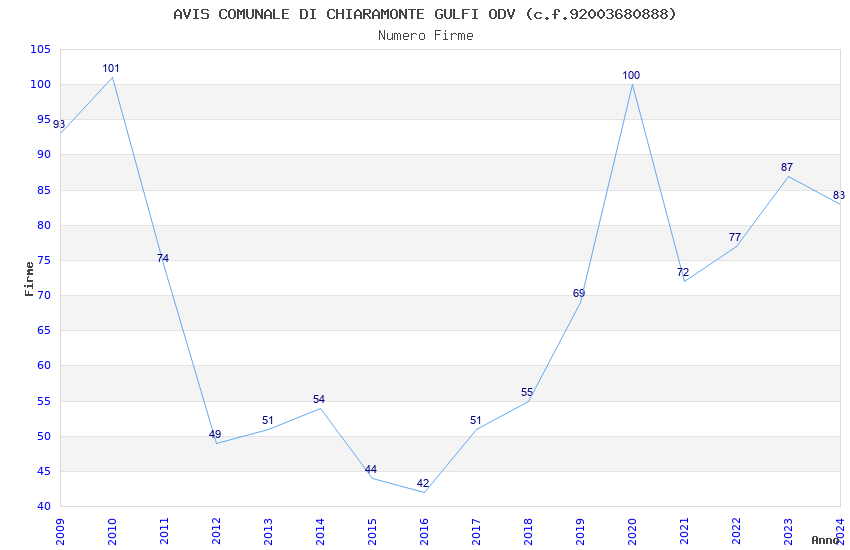Select the x-axis year label 2018
Image resolution: width=850 pixels, height=550 pixels.
coord(528,531)
